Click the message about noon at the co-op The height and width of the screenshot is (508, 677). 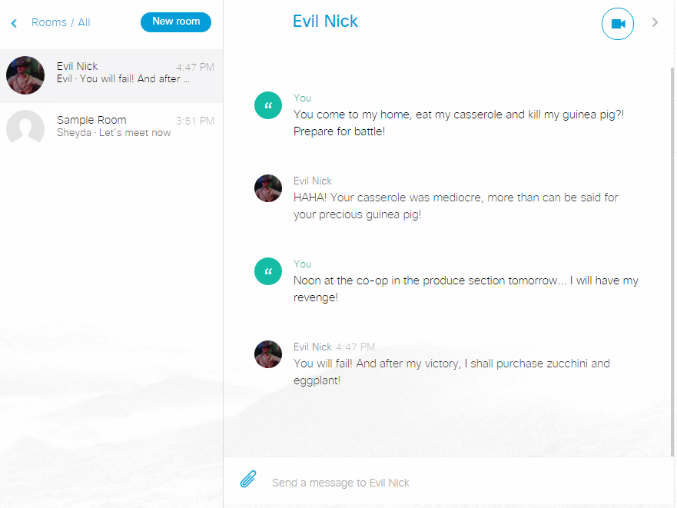(465, 289)
